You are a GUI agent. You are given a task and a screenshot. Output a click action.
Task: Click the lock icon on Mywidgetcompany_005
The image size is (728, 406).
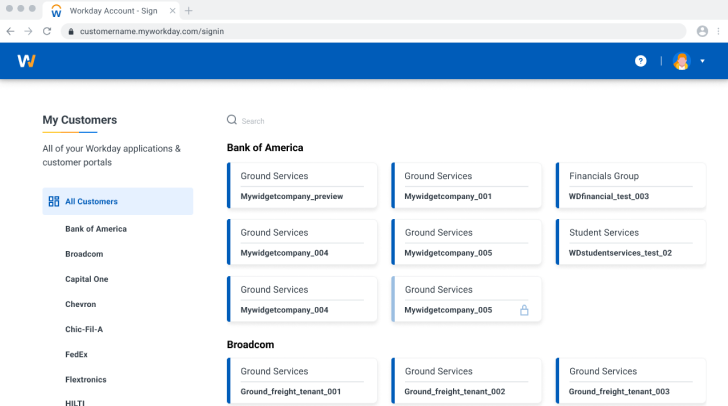[x=524, y=310]
